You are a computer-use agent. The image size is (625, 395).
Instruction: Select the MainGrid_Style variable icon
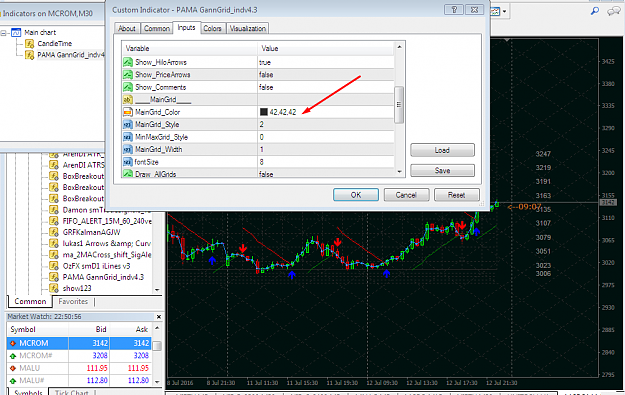128,124
